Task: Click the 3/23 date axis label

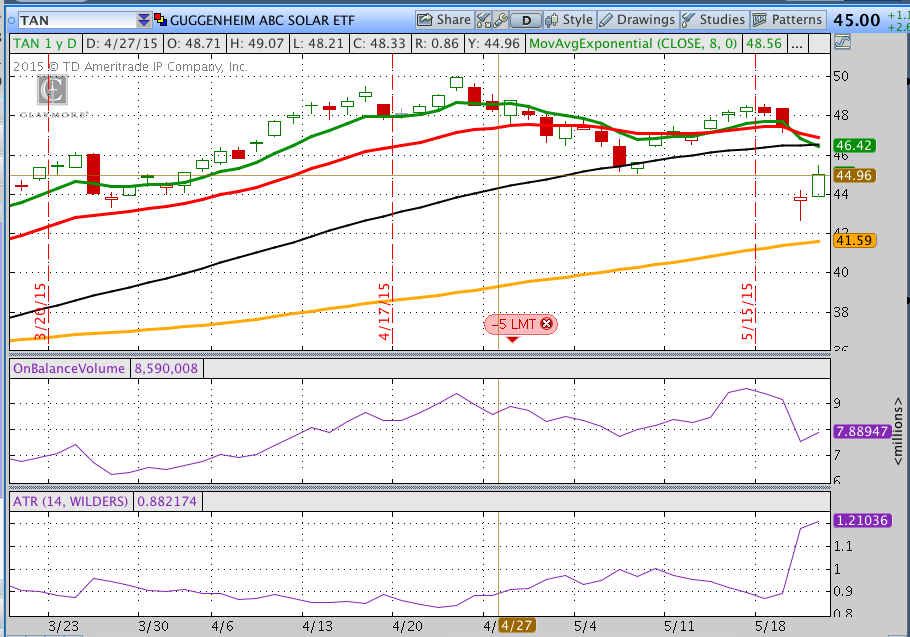Action: click(x=63, y=627)
